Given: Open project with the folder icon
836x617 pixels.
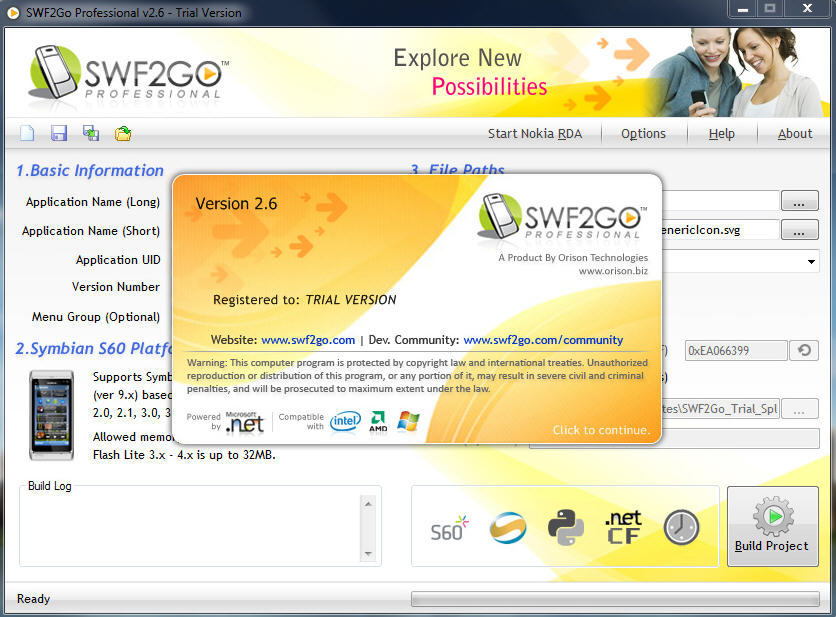Looking at the screenshot, I should click(123, 133).
